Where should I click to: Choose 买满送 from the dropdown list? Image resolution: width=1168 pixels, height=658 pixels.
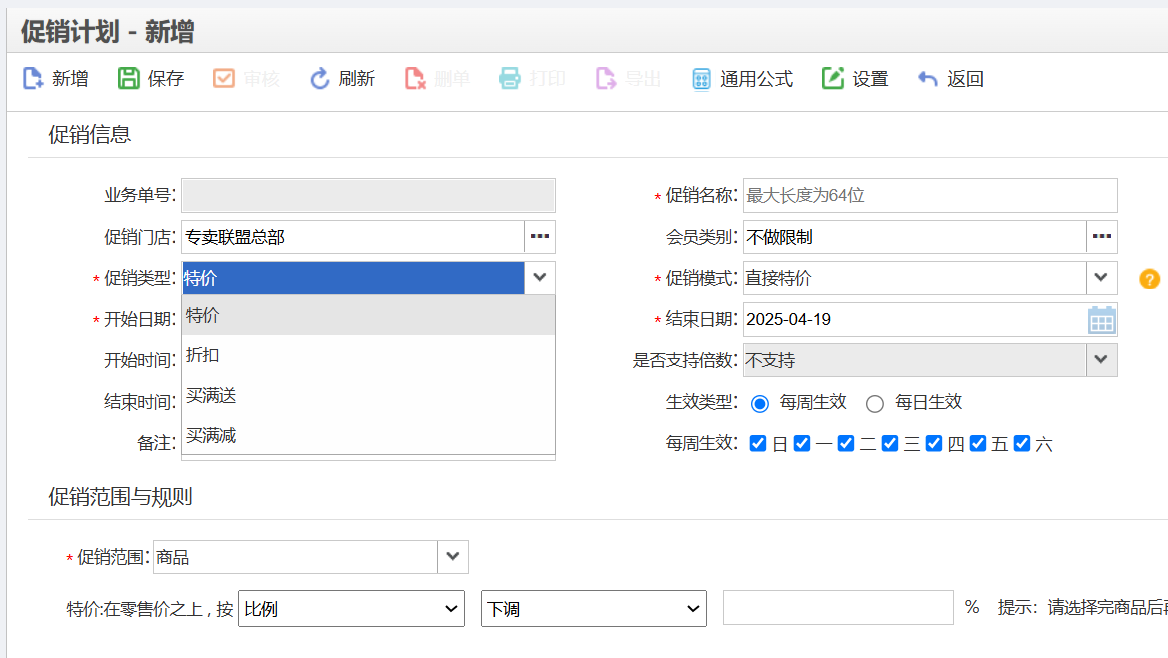coord(211,396)
